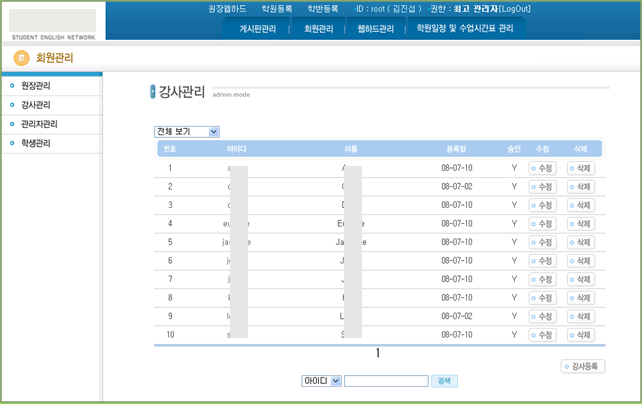
Task: Click the 강사관리 page heading
Action: [x=181, y=92]
